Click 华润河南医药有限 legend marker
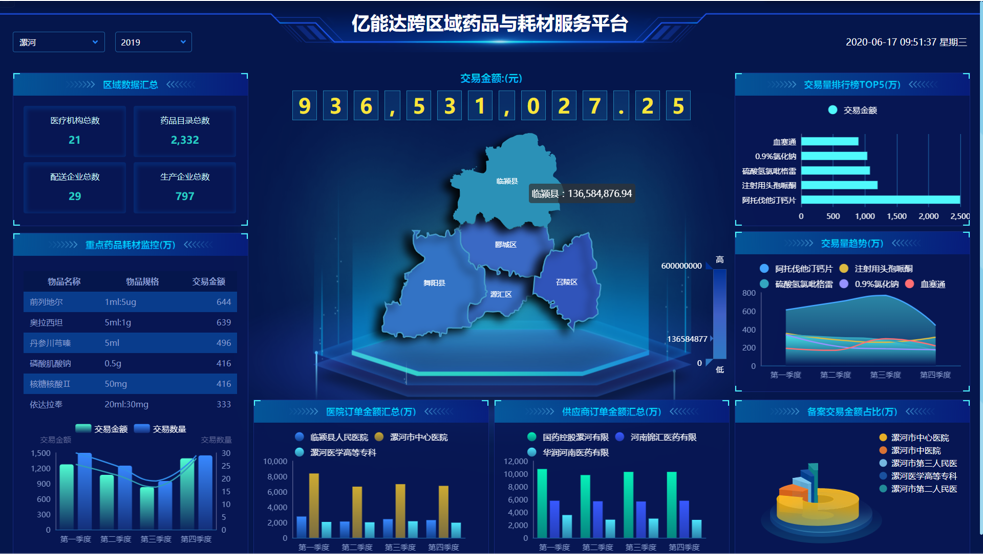The image size is (983, 554). click(x=532, y=452)
